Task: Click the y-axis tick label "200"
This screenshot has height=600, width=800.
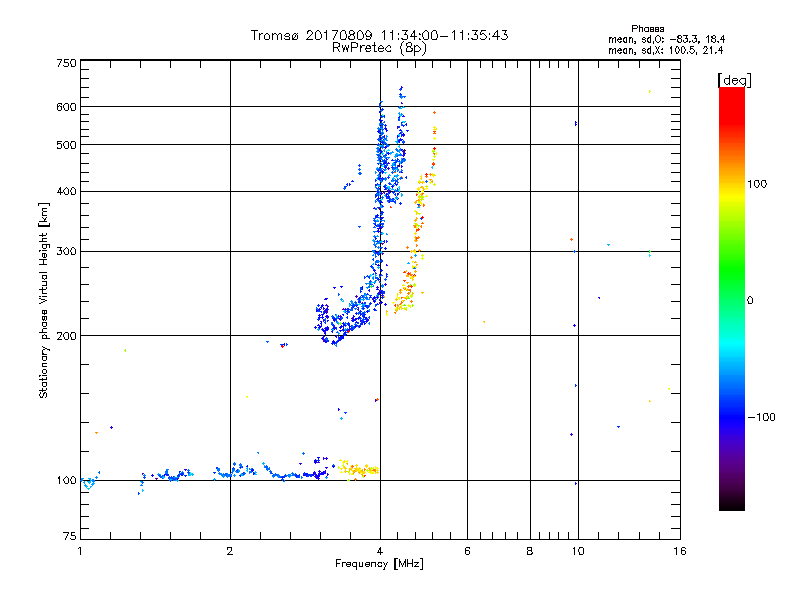Action: (x=66, y=336)
